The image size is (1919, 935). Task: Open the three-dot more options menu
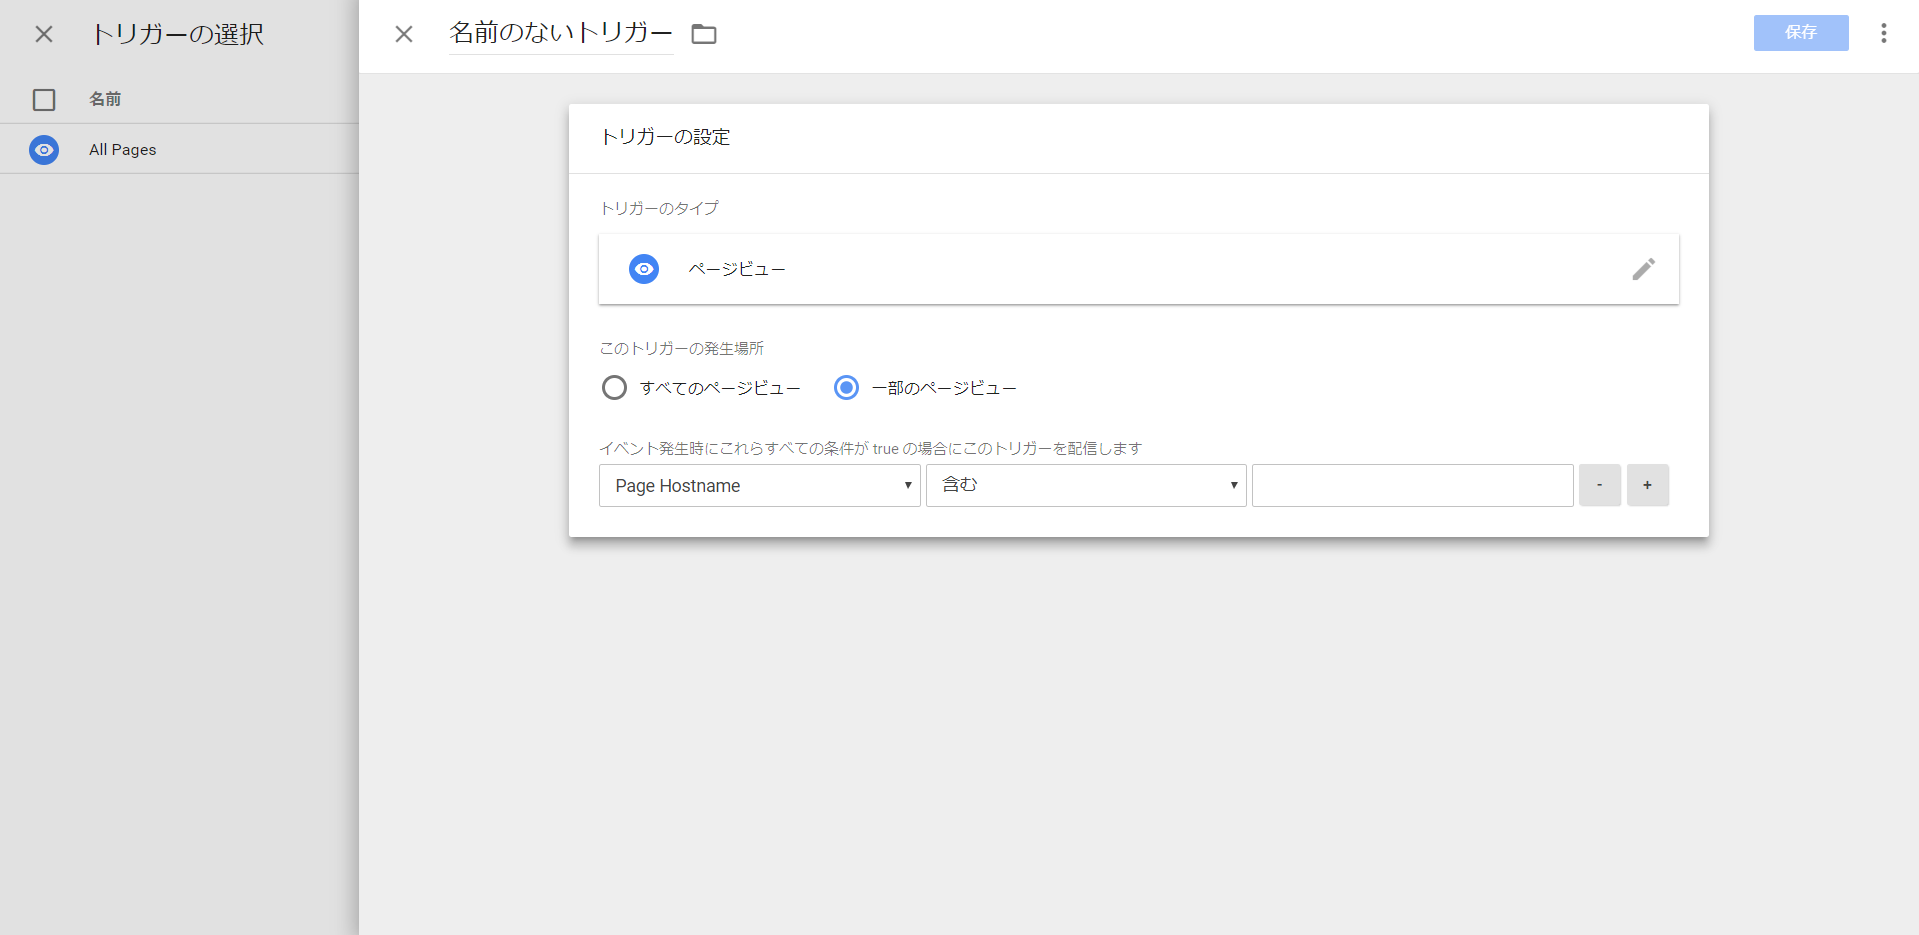point(1883,33)
